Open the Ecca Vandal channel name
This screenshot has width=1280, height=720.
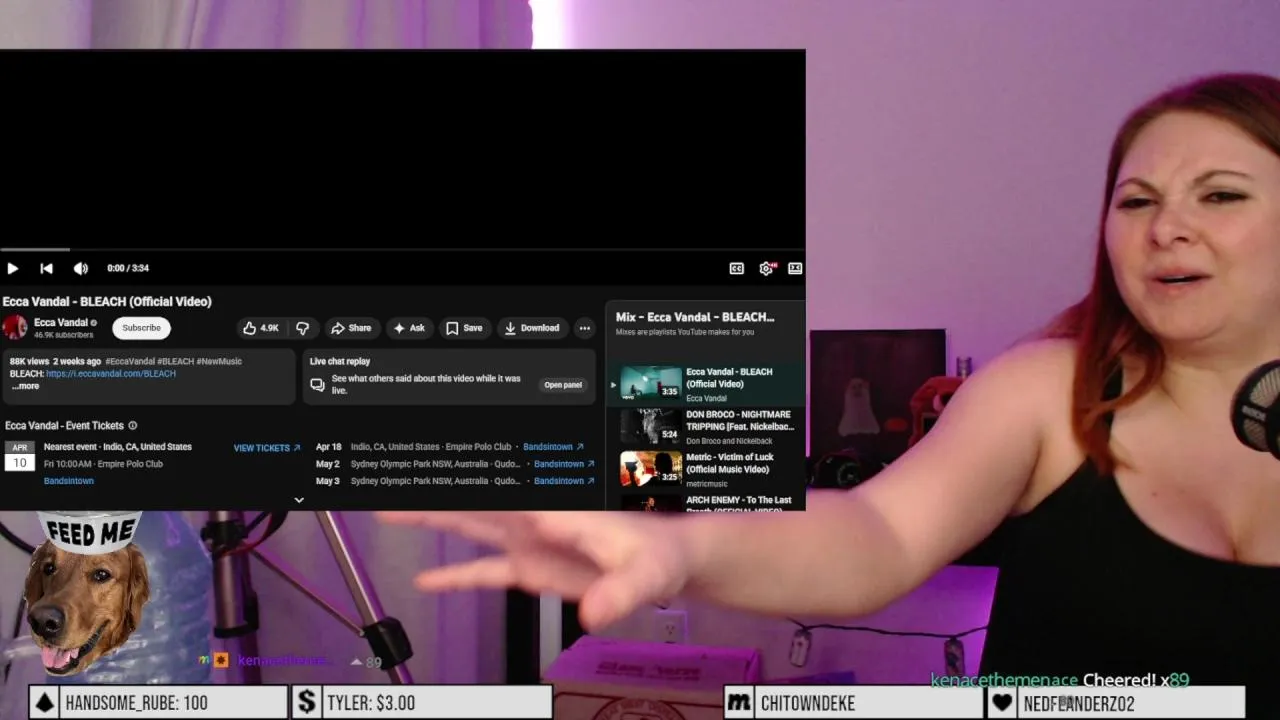[61, 322]
